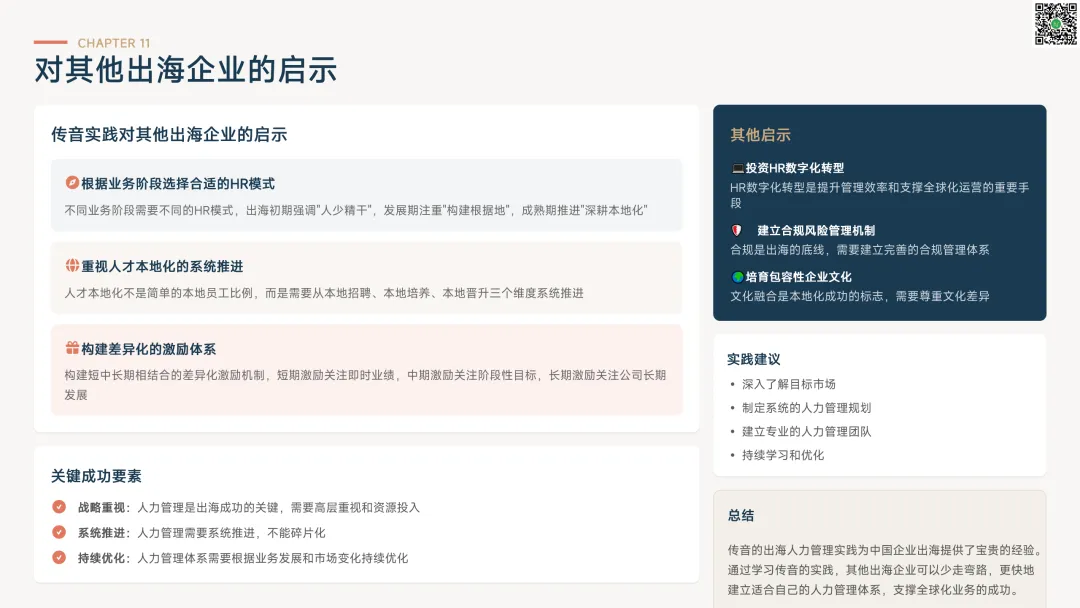Click the sentence starting 构建短中长期相结合

[366, 385]
